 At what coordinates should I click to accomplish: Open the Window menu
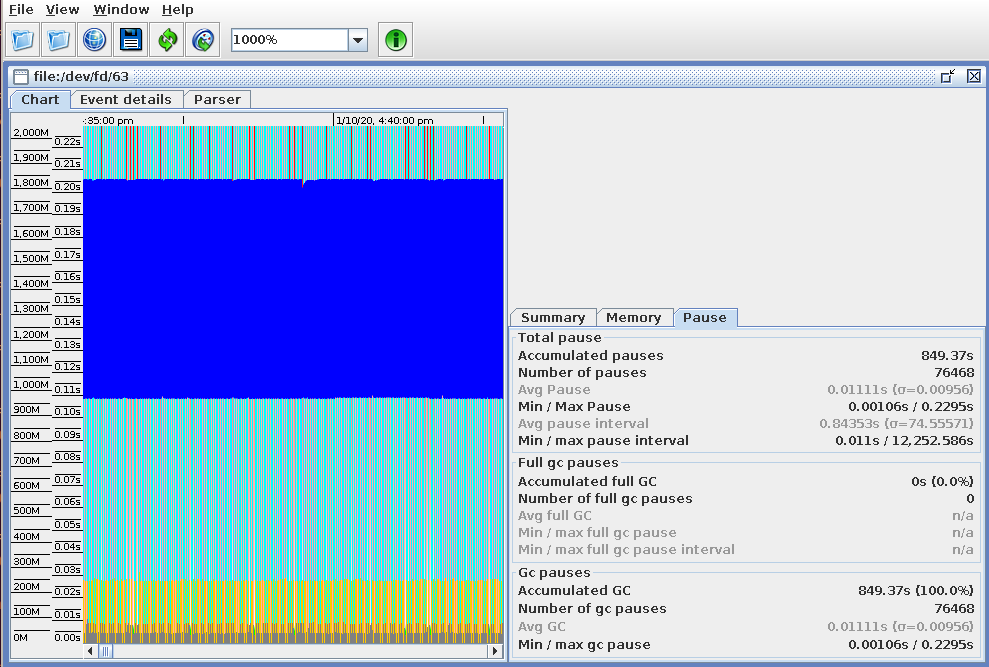tap(121, 9)
